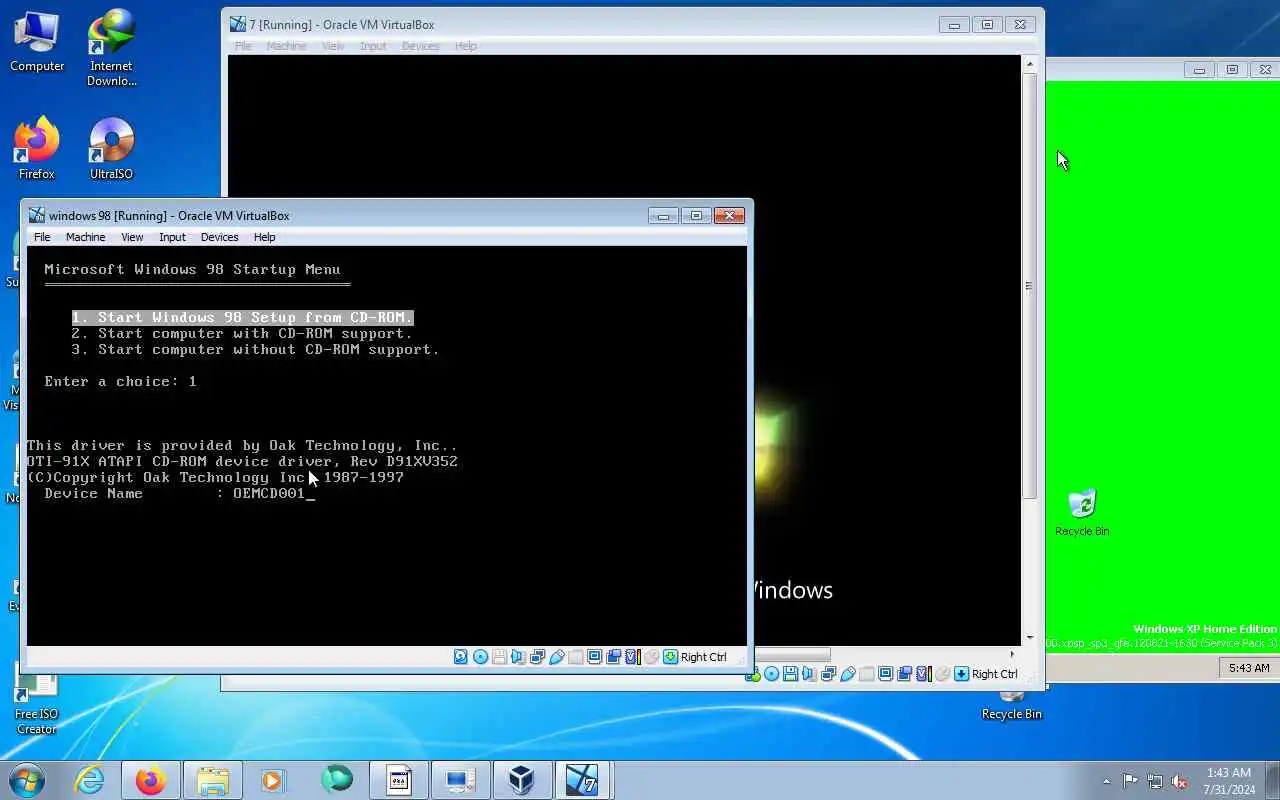1280x800 pixels.
Task: Click the display indicator in the 7 VM status bar
Action: [x=885, y=674]
